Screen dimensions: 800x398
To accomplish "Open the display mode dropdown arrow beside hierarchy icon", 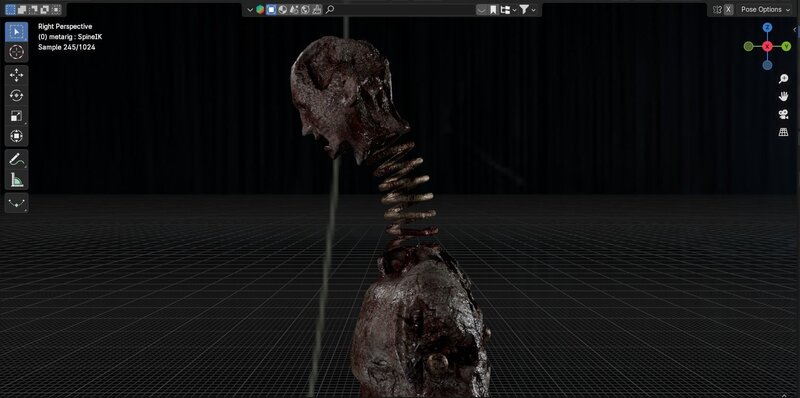I will [x=514, y=10].
